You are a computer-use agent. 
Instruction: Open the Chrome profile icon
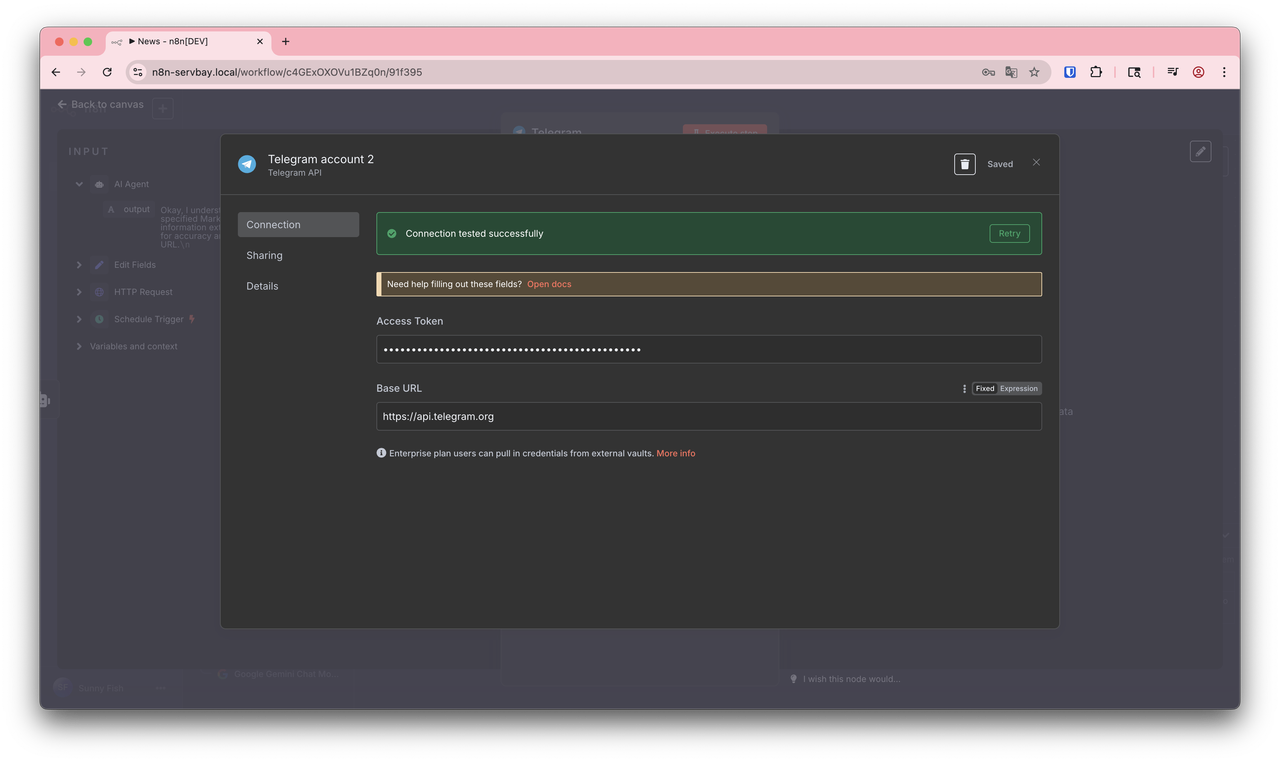(x=1198, y=72)
